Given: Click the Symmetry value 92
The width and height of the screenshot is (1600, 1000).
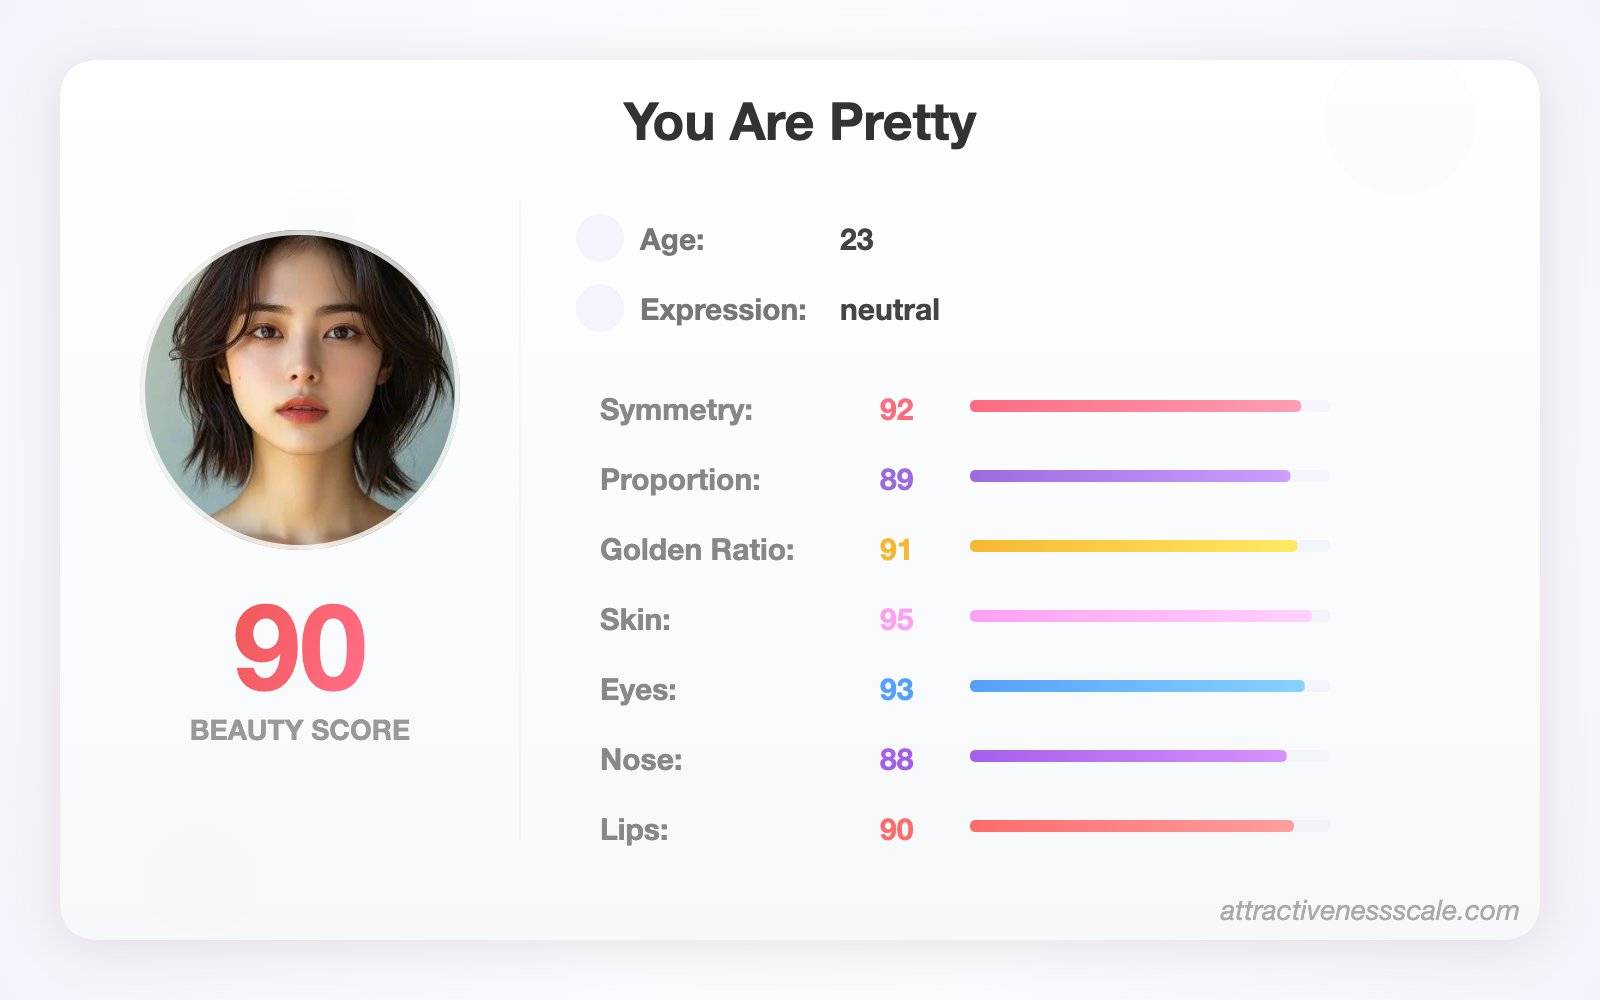Looking at the screenshot, I should click(x=896, y=410).
